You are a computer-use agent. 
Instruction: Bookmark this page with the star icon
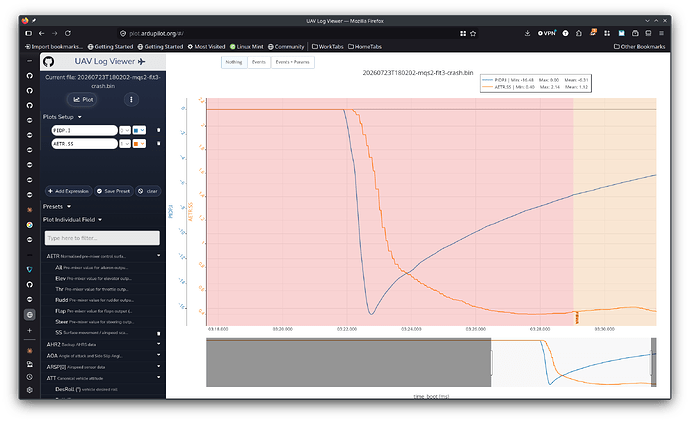[473, 33]
